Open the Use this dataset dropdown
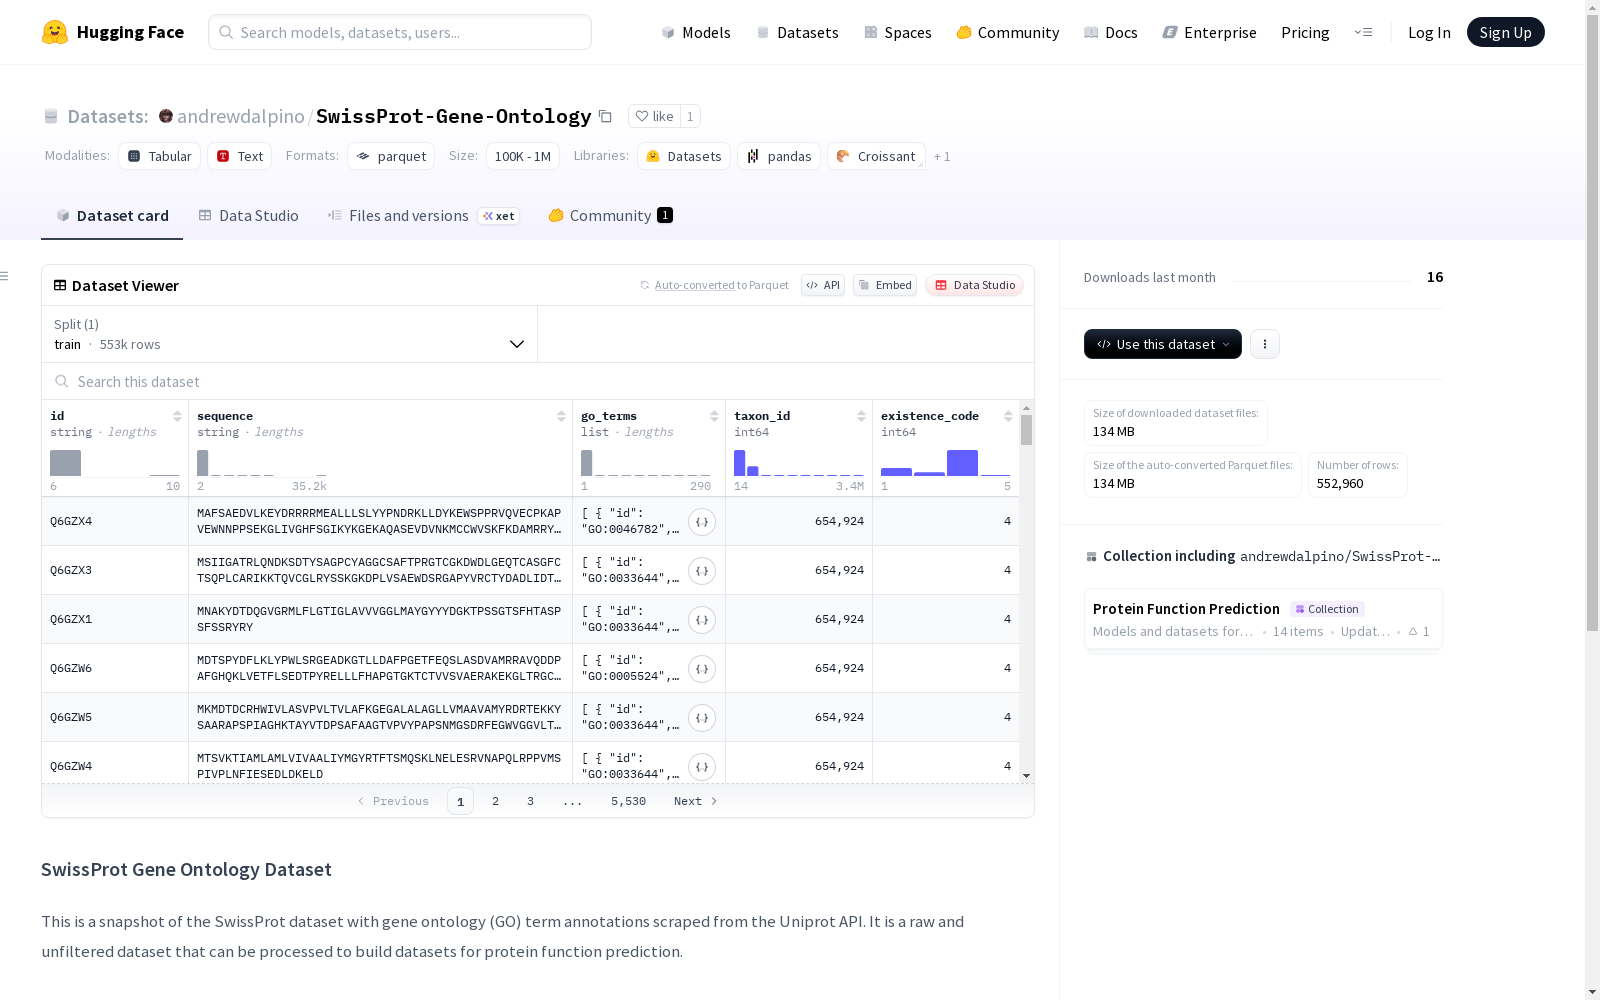 tap(1163, 344)
